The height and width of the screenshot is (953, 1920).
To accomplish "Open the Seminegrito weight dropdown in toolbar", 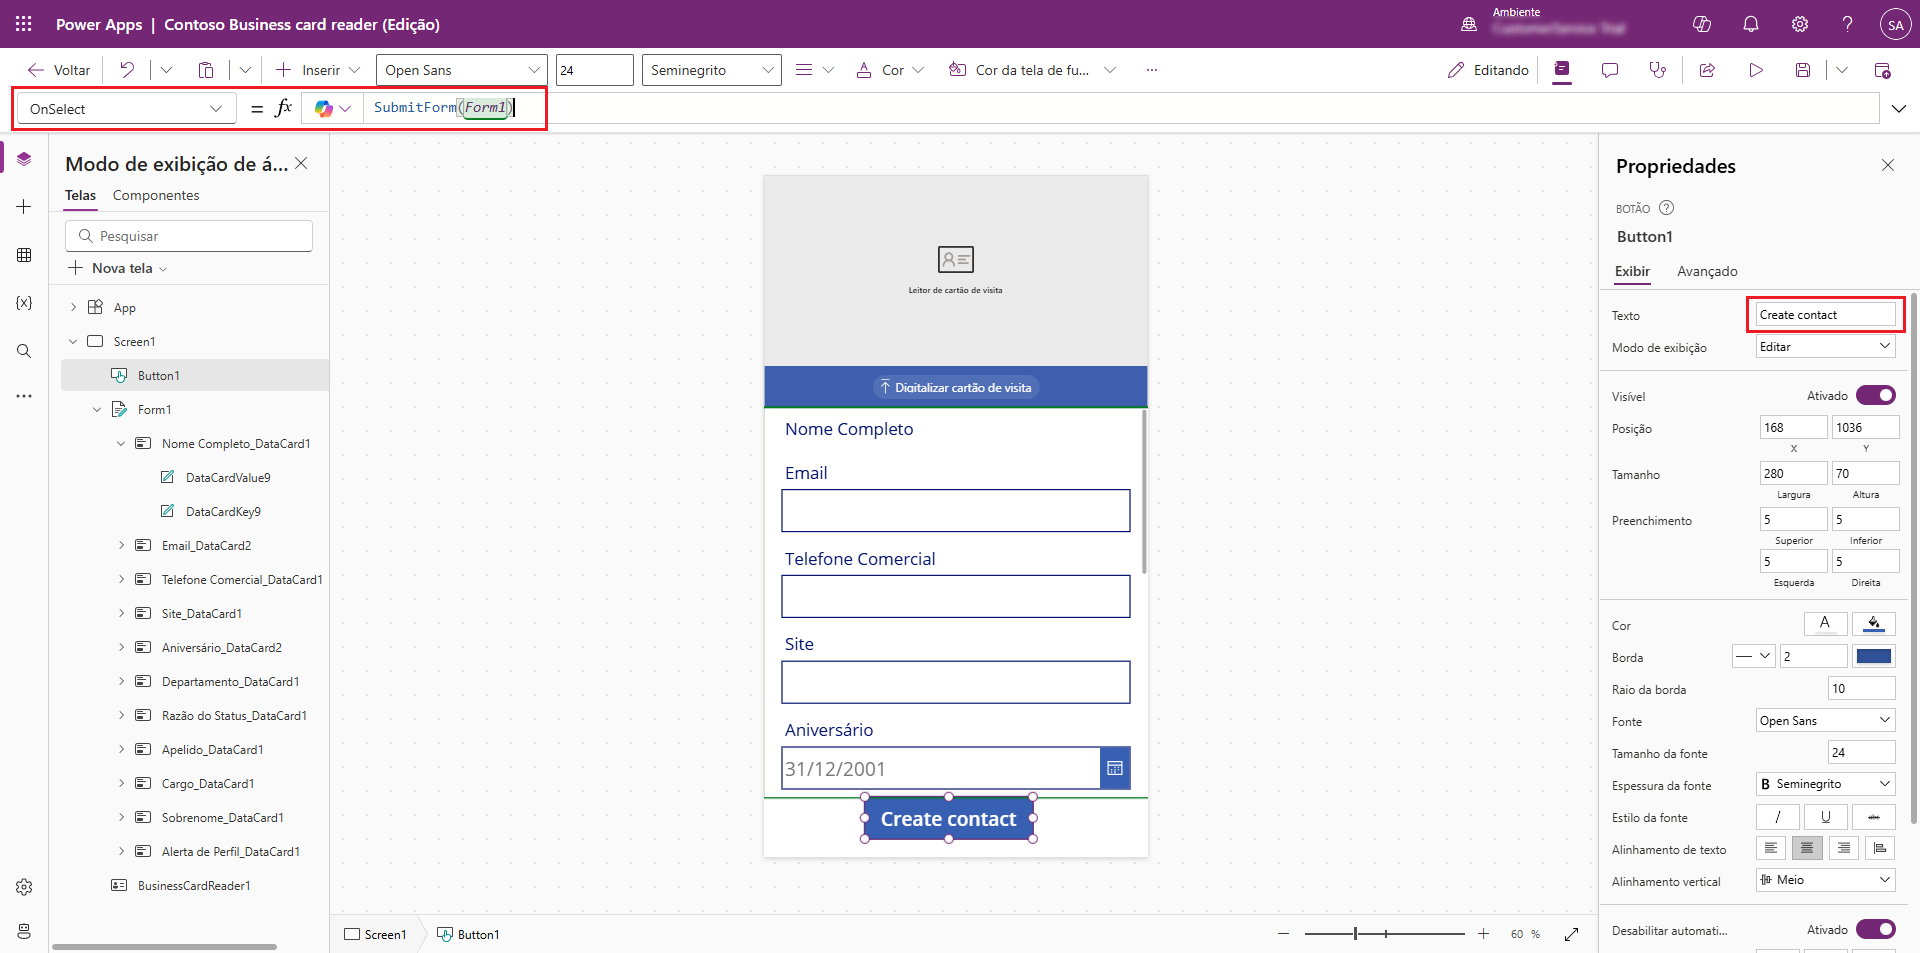I will (712, 70).
